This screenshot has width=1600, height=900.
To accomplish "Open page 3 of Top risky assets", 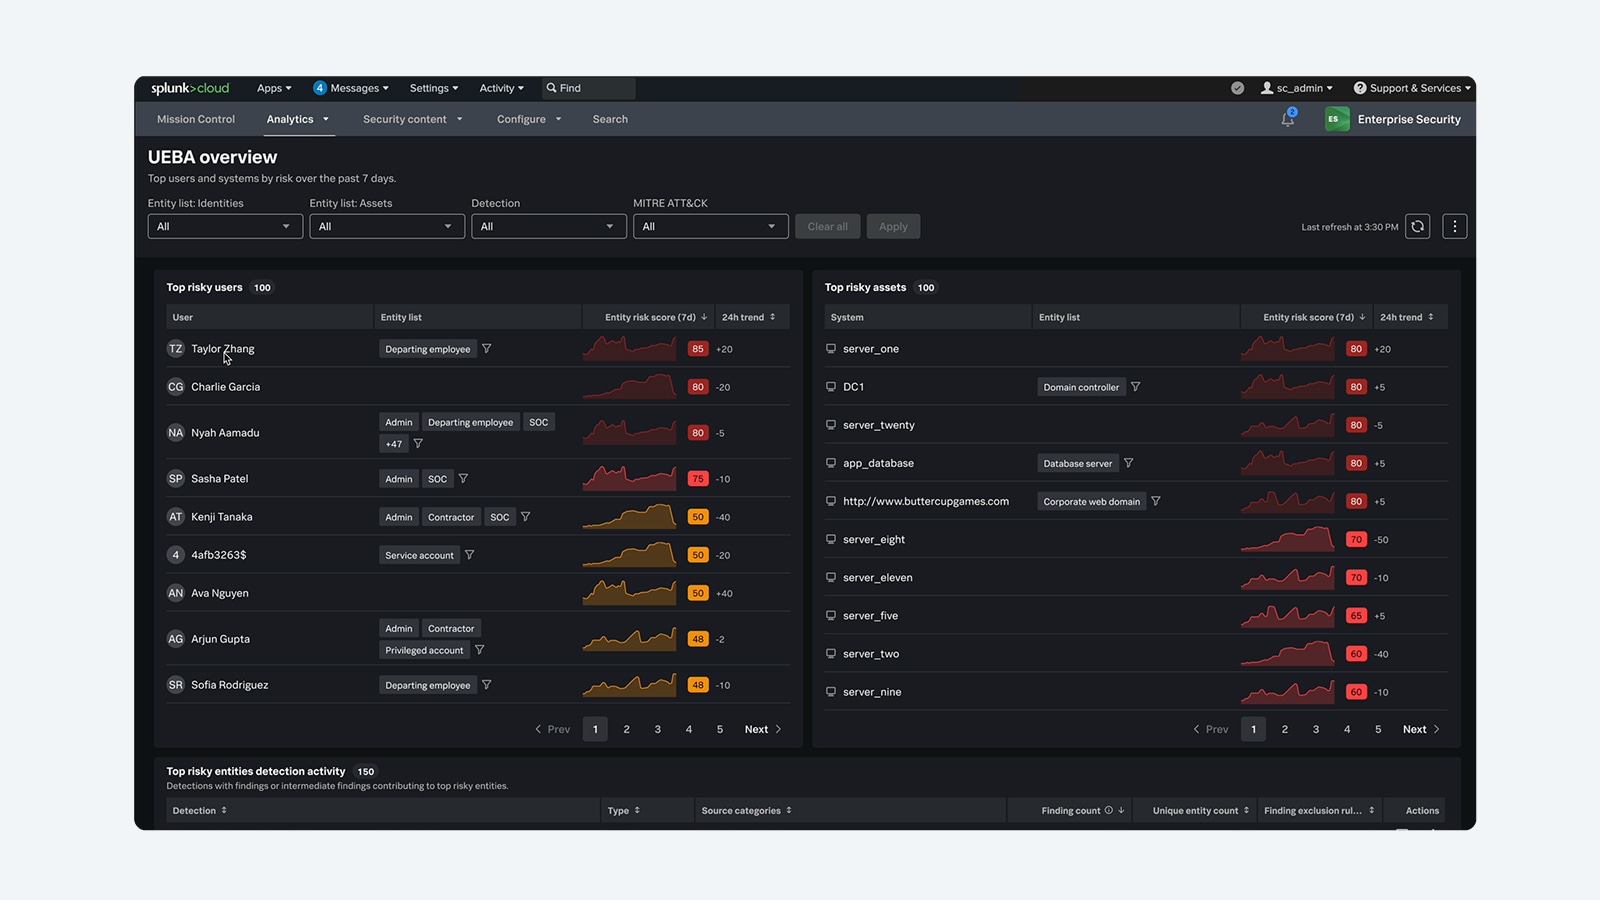I will coord(1316,730).
